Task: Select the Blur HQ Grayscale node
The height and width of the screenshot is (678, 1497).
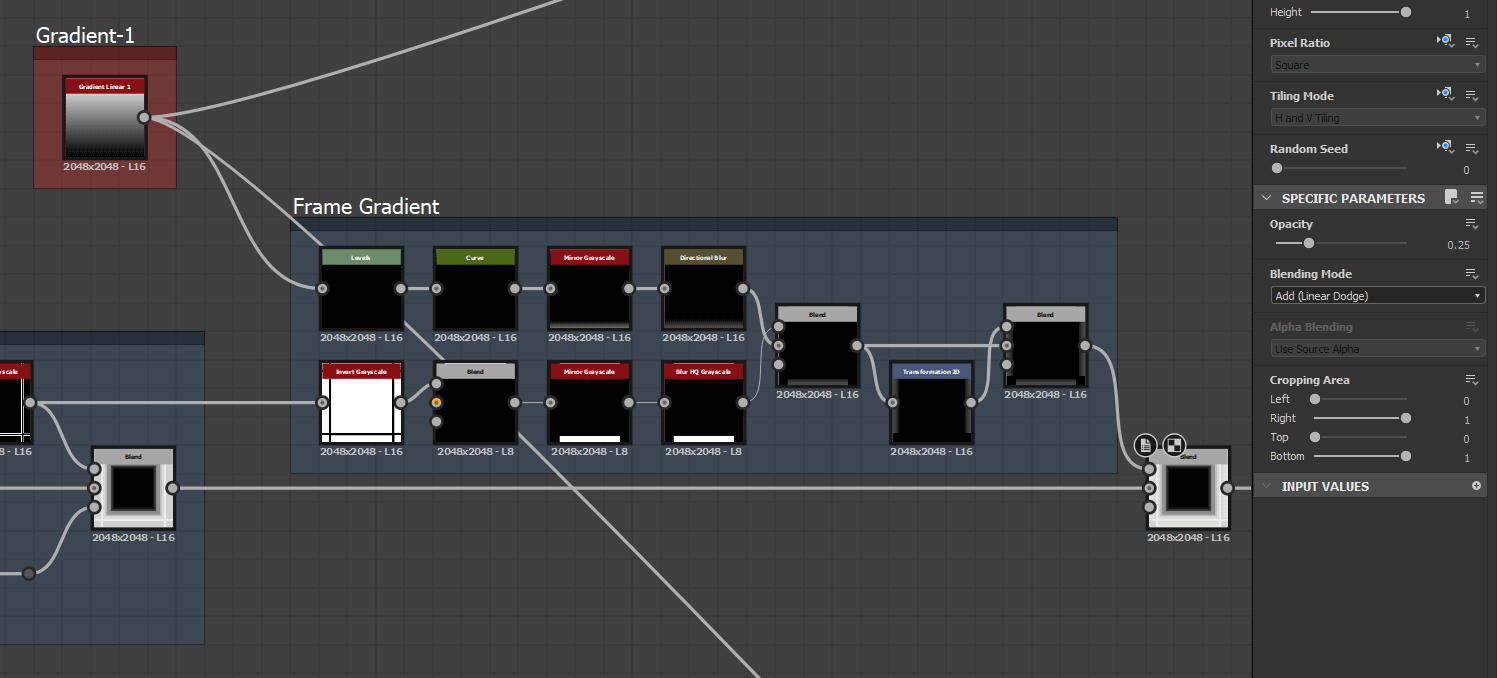Action: point(703,403)
